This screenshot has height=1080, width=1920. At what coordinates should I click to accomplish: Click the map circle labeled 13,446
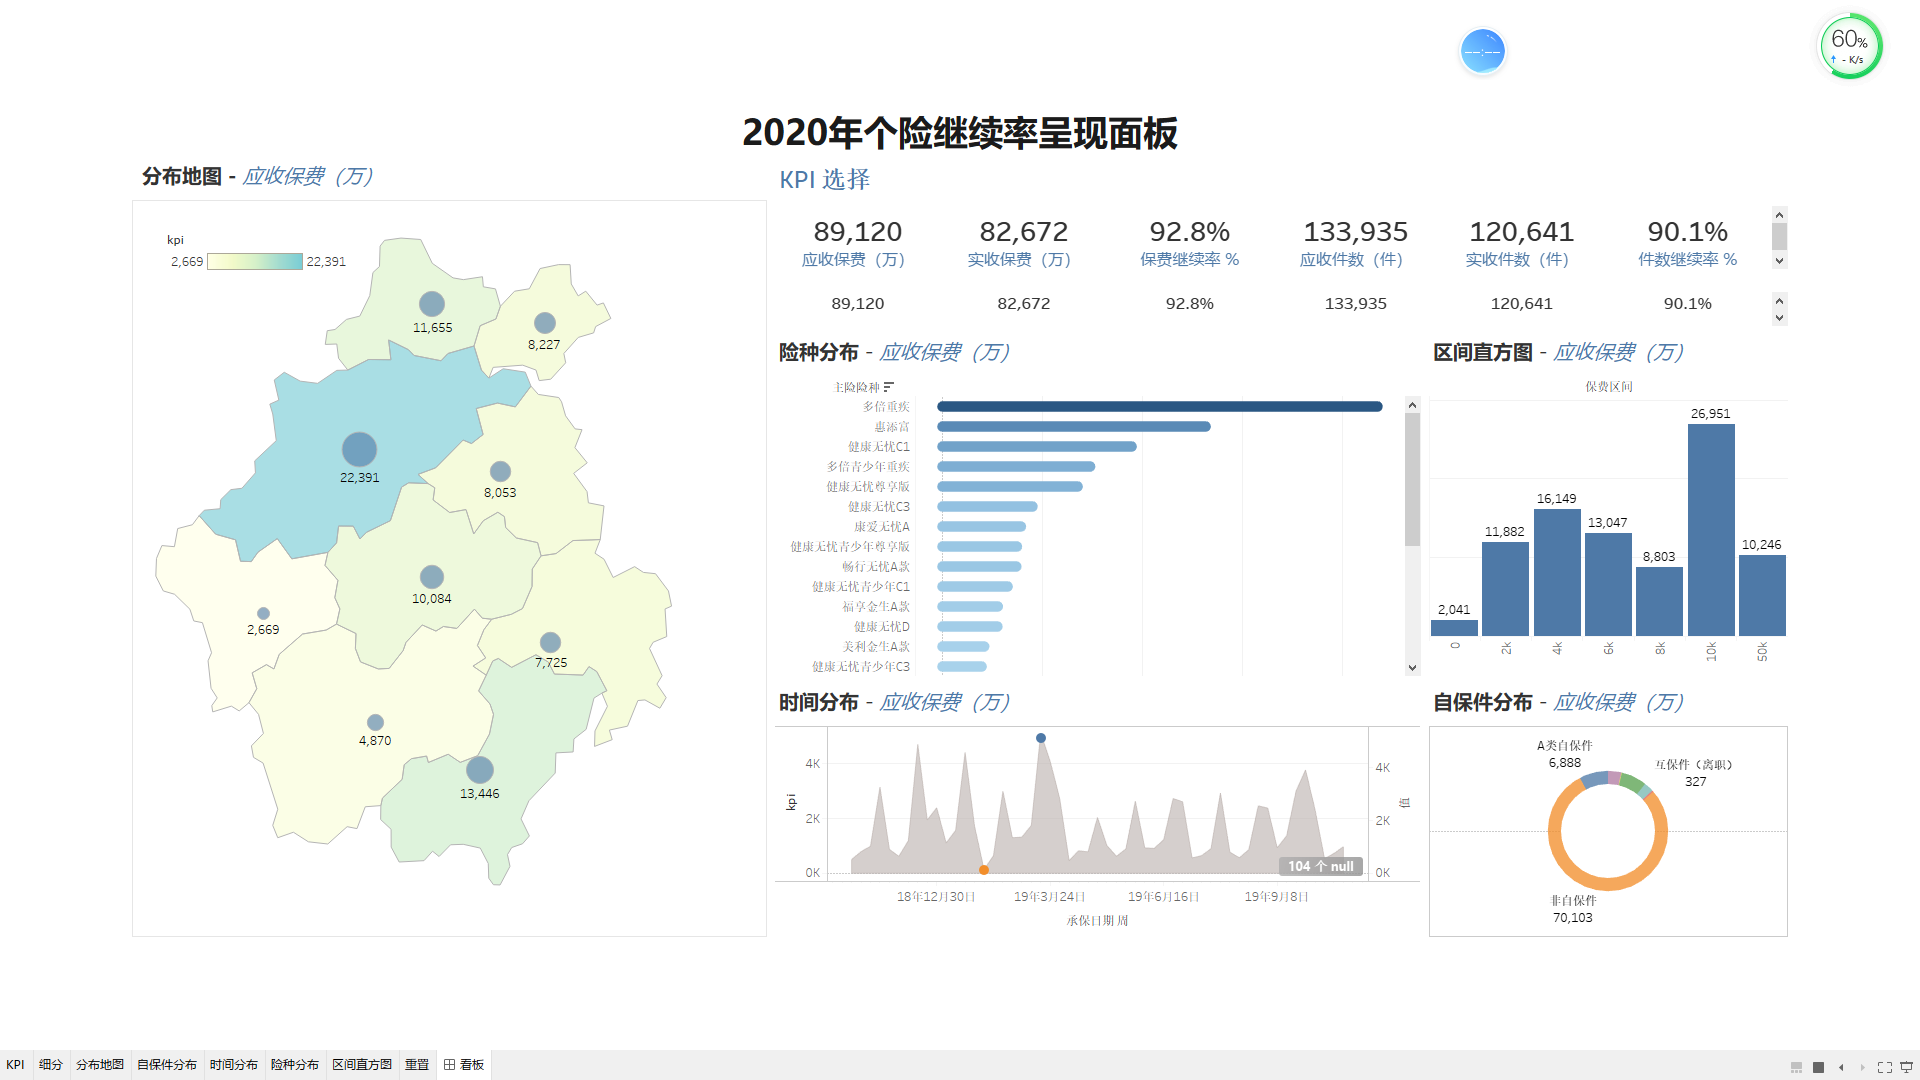(480, 770)
